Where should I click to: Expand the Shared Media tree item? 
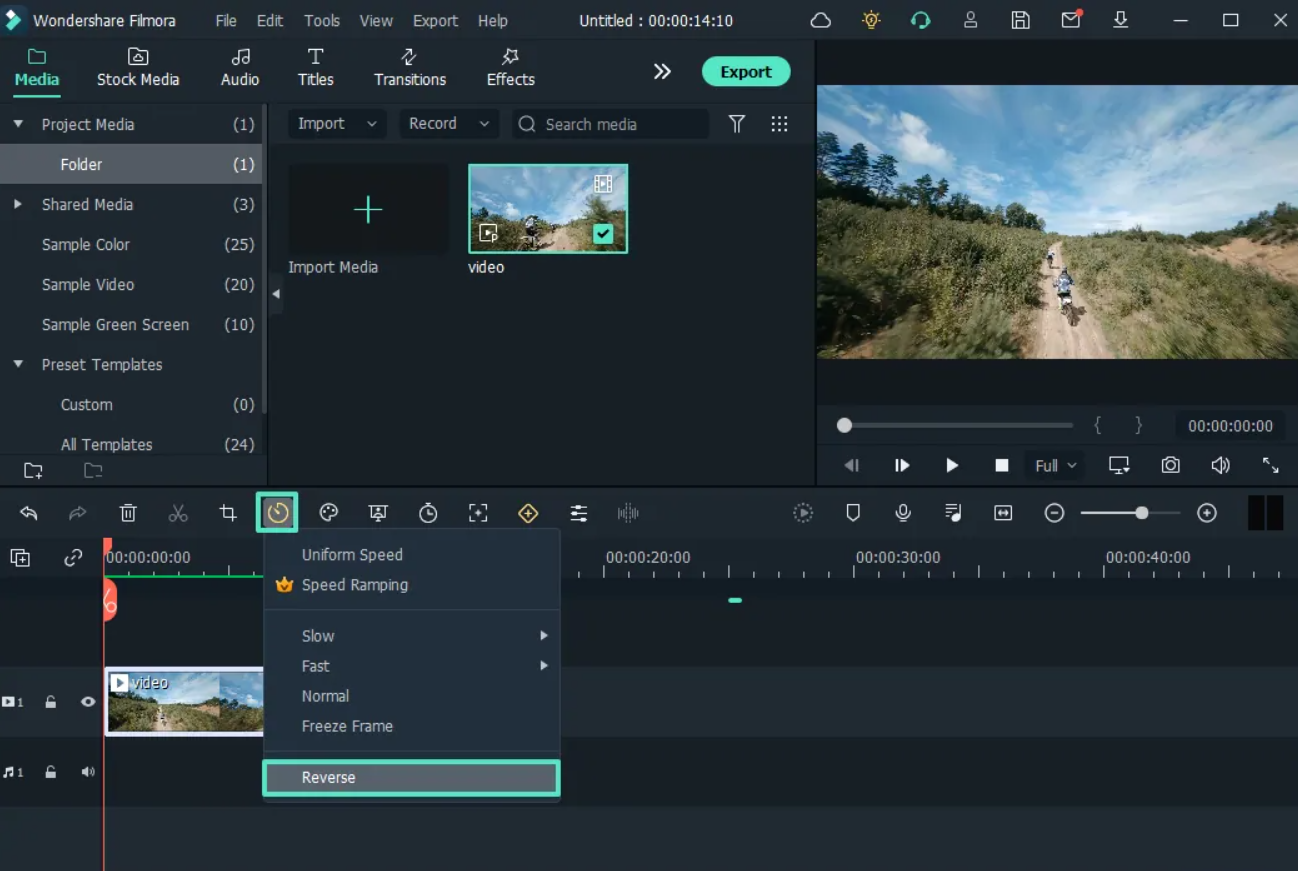click(x=18, y=204)
